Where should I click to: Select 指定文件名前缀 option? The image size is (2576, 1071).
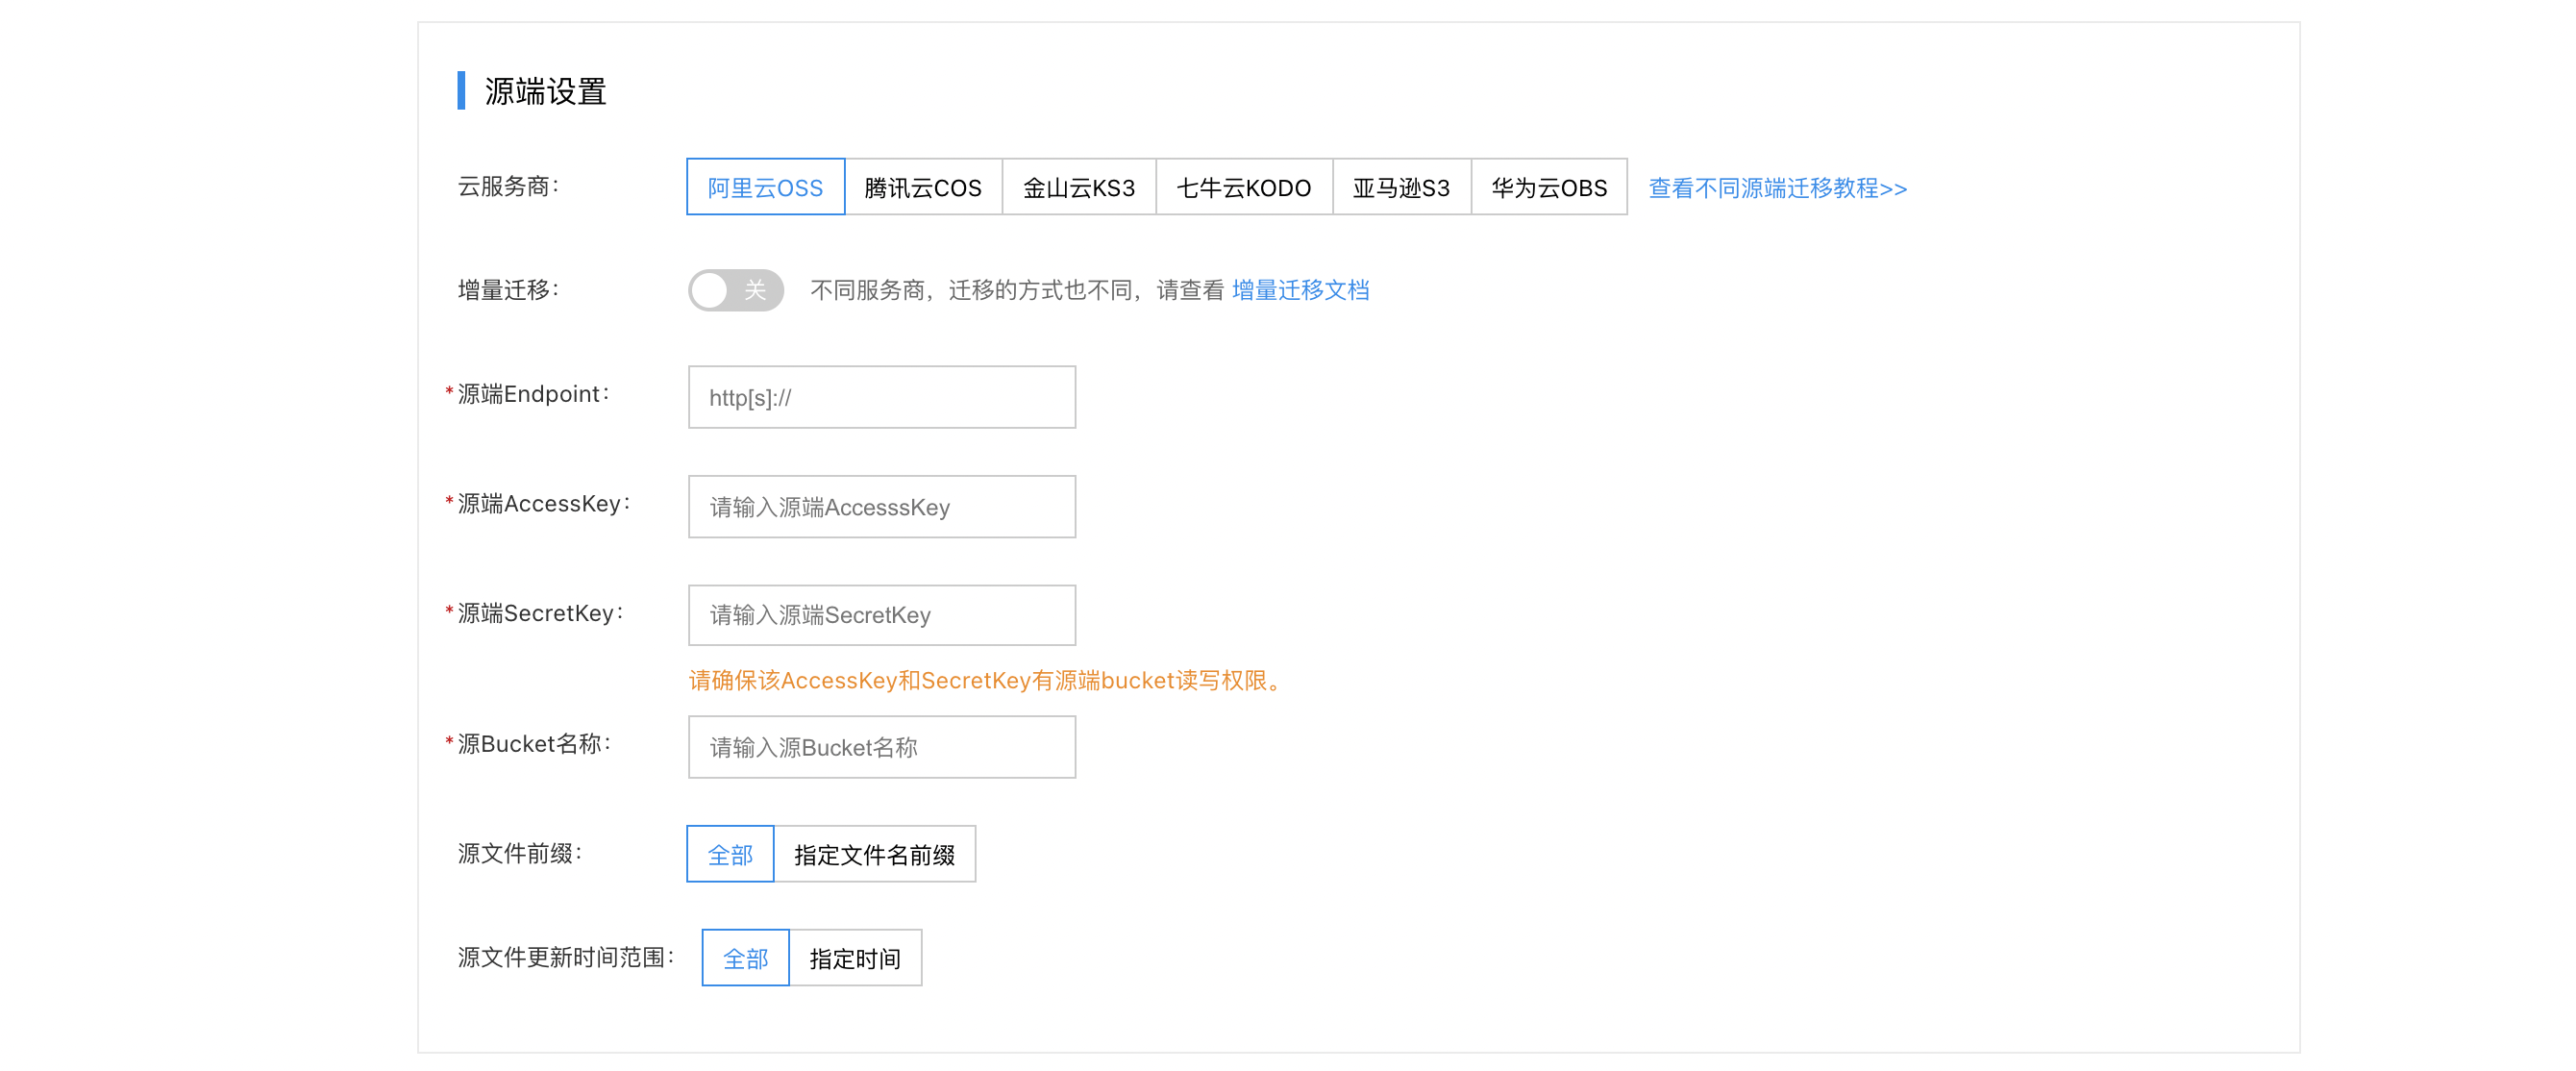[874, 854]
